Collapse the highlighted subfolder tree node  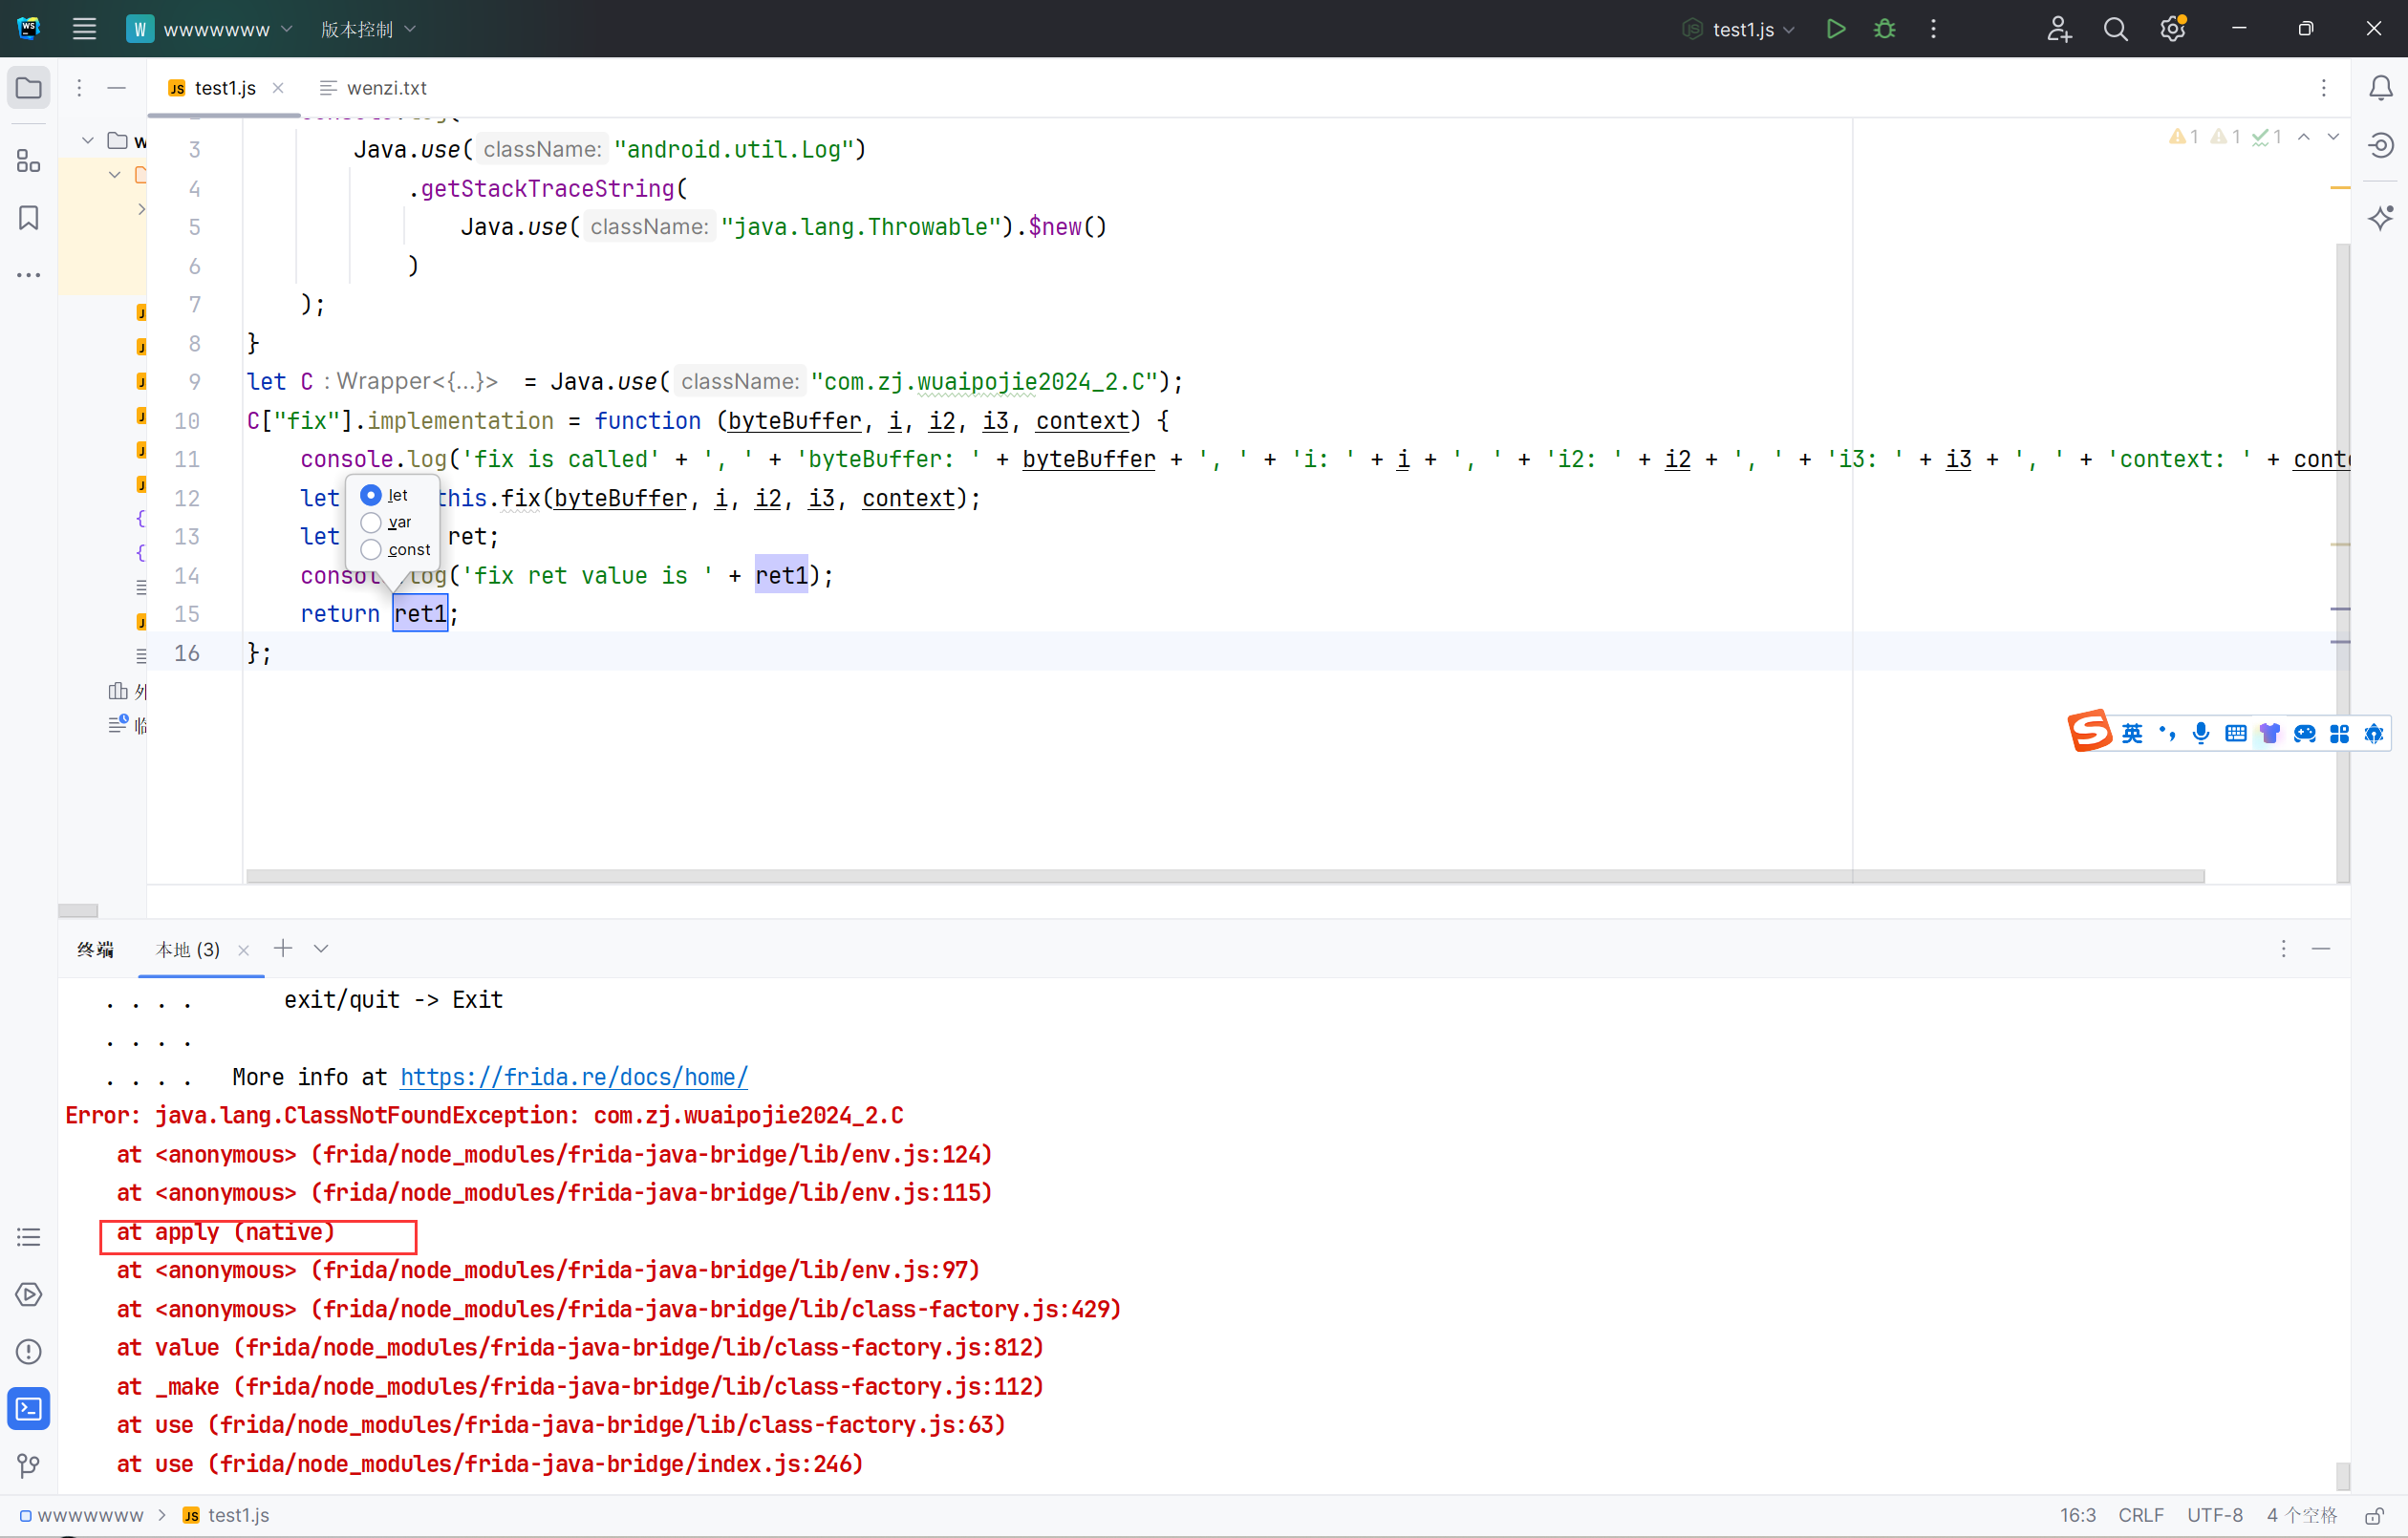click(115, 175)
